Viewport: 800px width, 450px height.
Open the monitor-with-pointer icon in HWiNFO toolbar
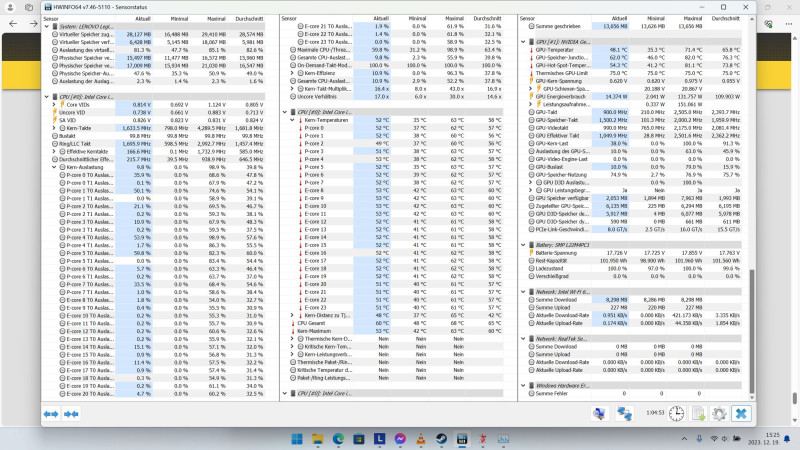click(600, 413)
